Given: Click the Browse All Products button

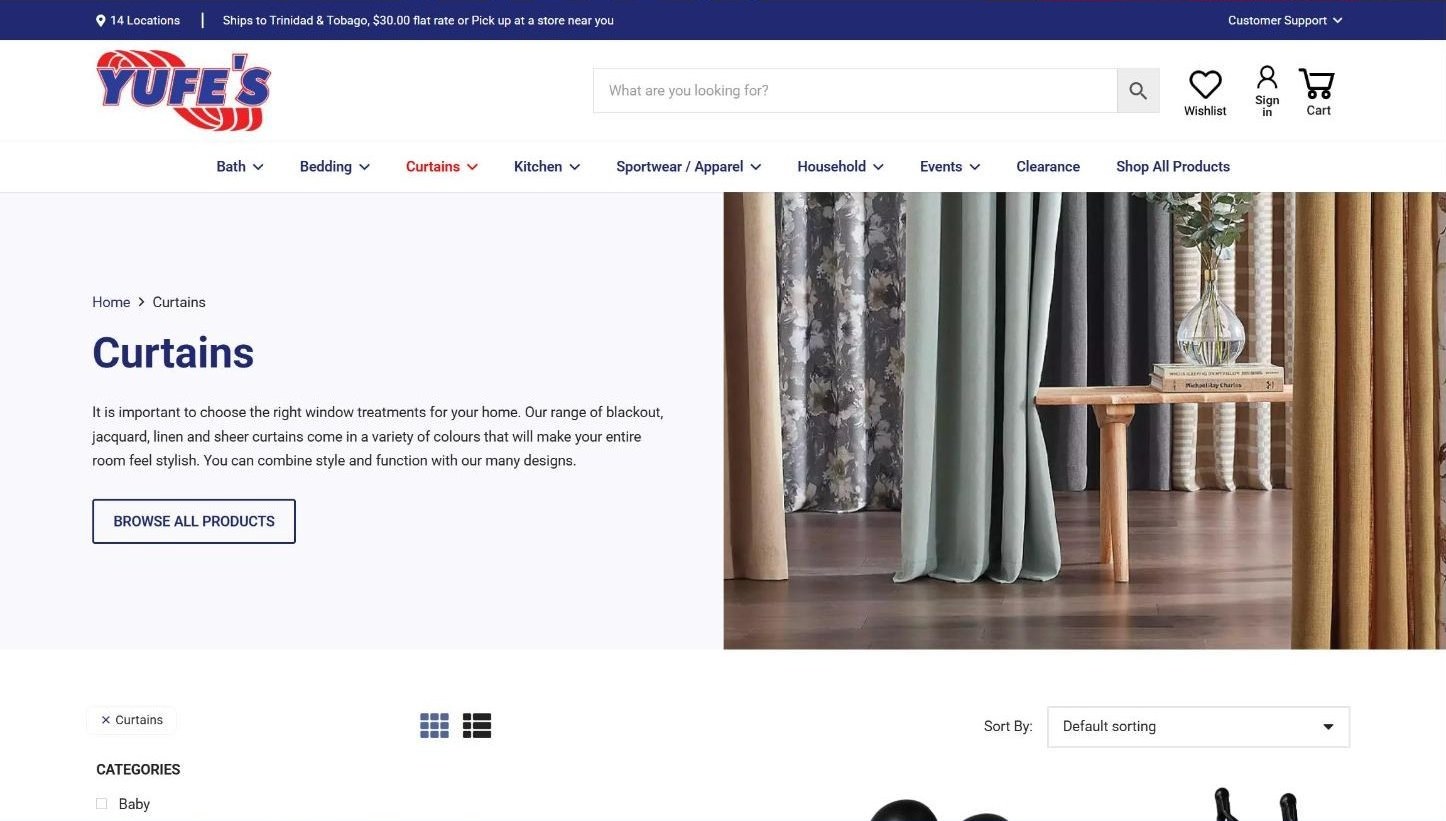Looking at the screenshot, I should tap(194, 522).
